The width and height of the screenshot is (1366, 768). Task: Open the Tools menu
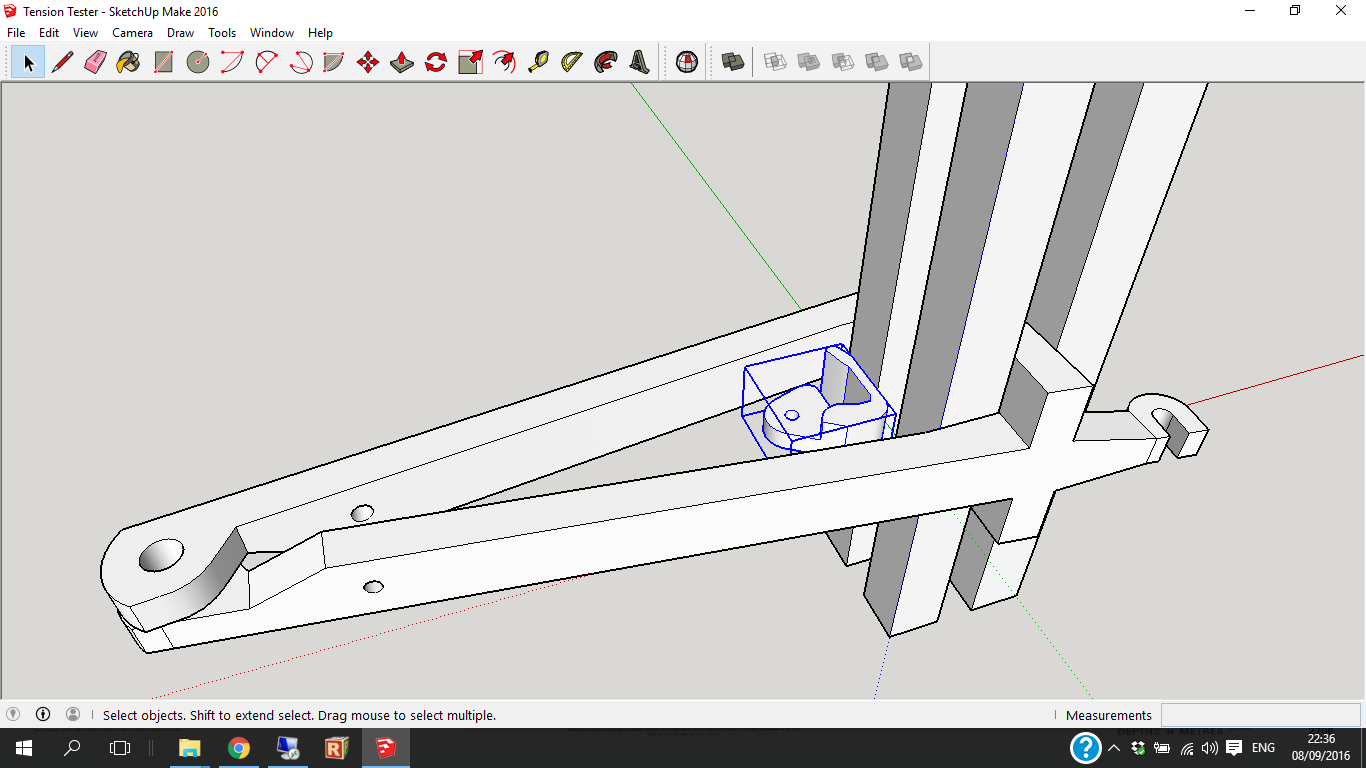[x=222, y=33]
